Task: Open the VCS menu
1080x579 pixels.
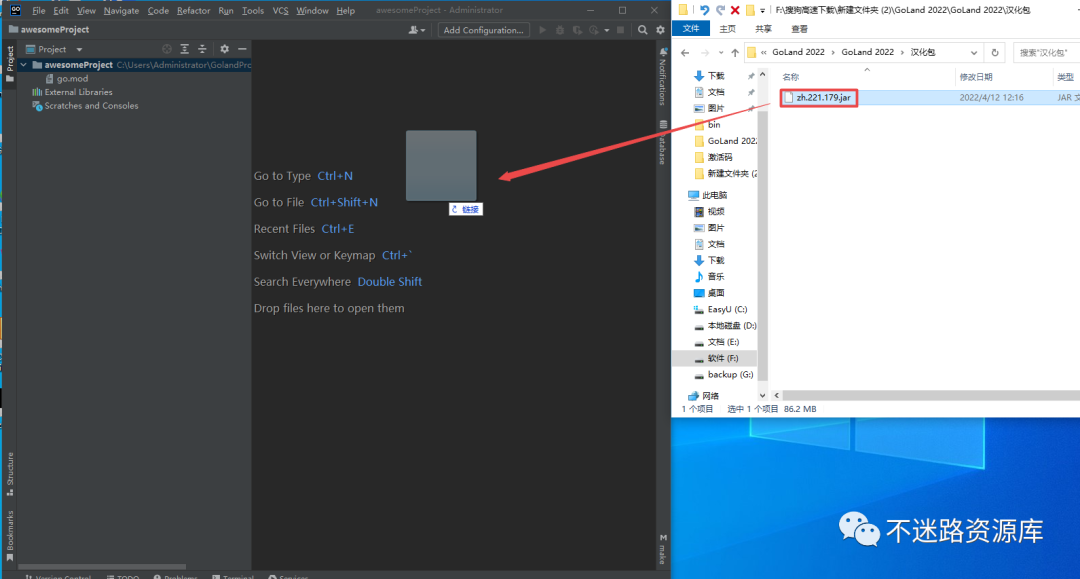Action: pos(280,10)
